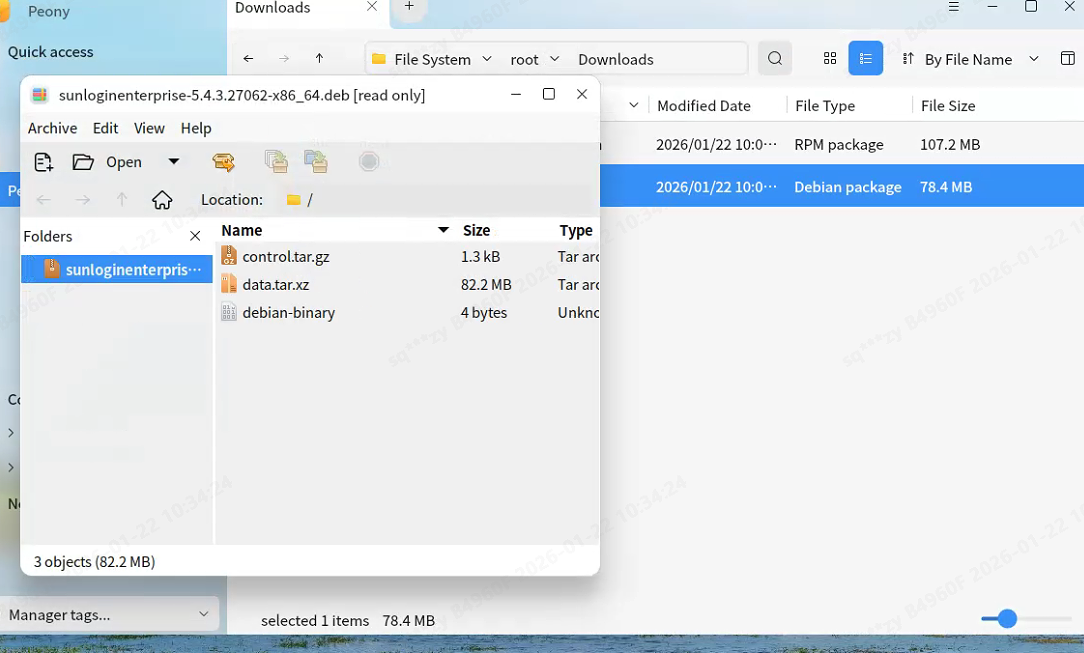The image size is (1084, 653).
Task: Click the Extract archive toolbar icon
Action: pos(224,162)
